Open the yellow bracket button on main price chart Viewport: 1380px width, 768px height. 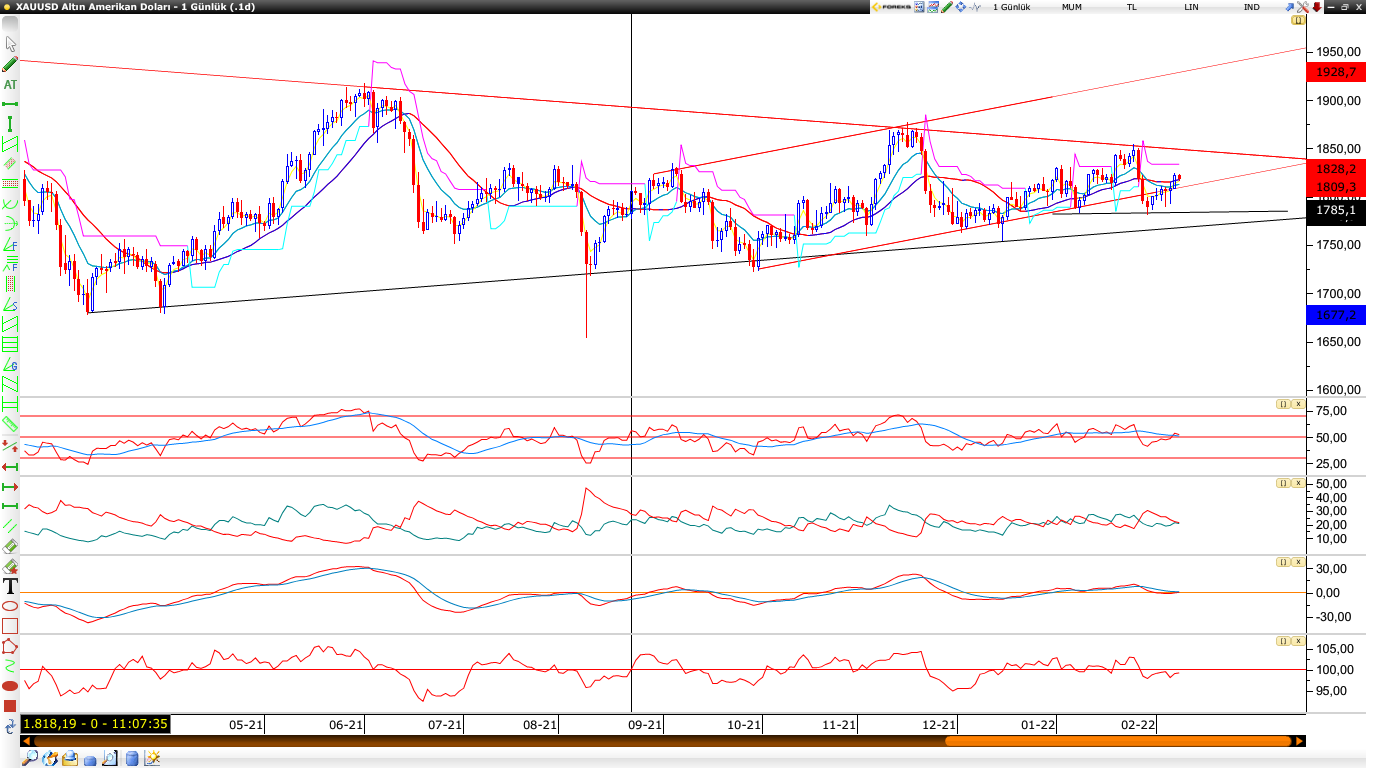pyautogui.click(x=1298, y=19)
